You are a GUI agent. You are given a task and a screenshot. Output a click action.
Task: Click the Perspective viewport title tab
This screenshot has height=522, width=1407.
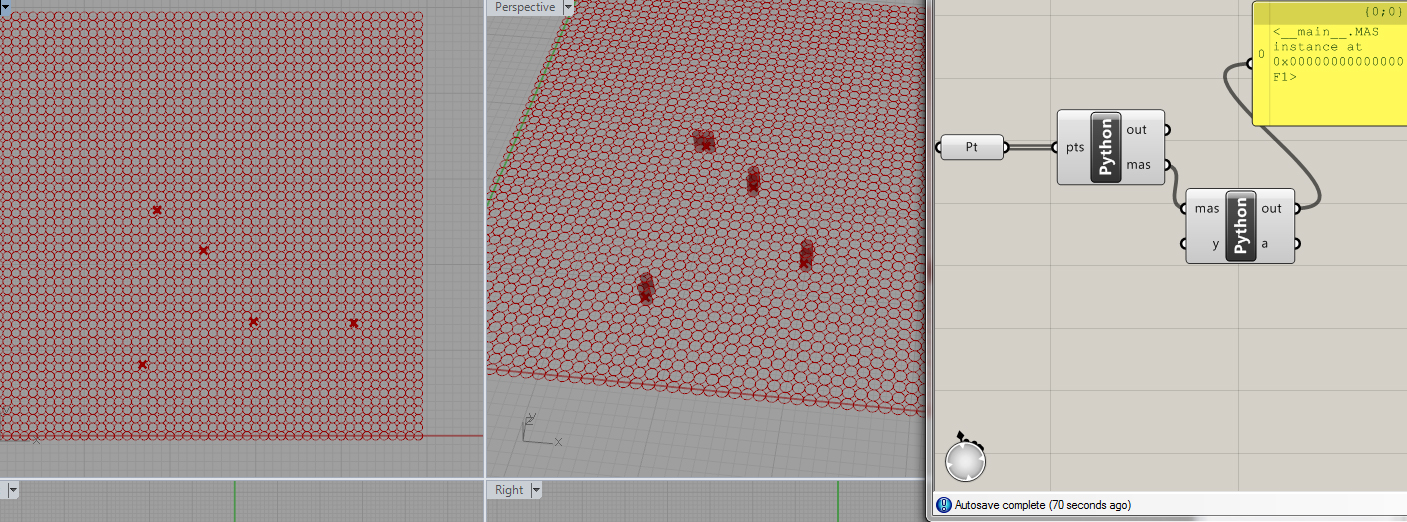(524, 7)
